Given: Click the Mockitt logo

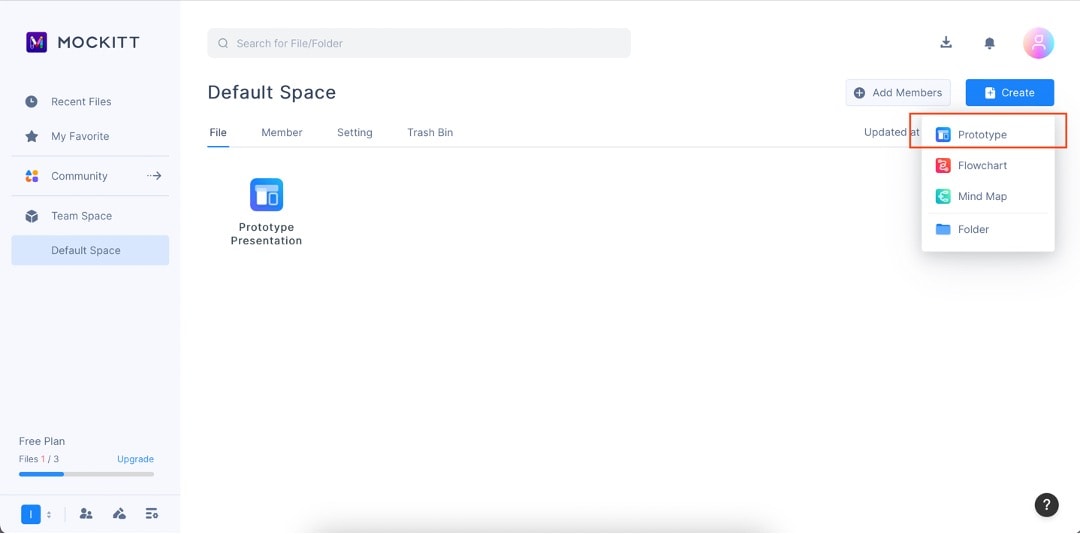Looking at the screenshot, I should (83, 42).
